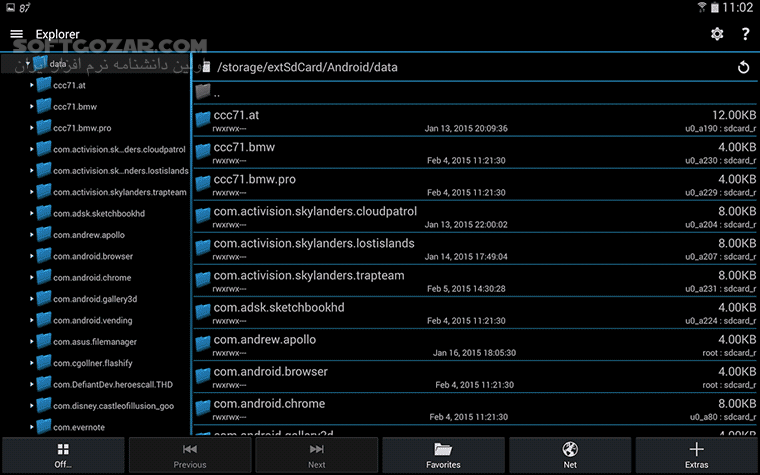The height and width of the screenshot is (475, 760).
Task: Click folder icon of com.activision.skylanders.lostislands row
Action: click(x=203, y=247)
